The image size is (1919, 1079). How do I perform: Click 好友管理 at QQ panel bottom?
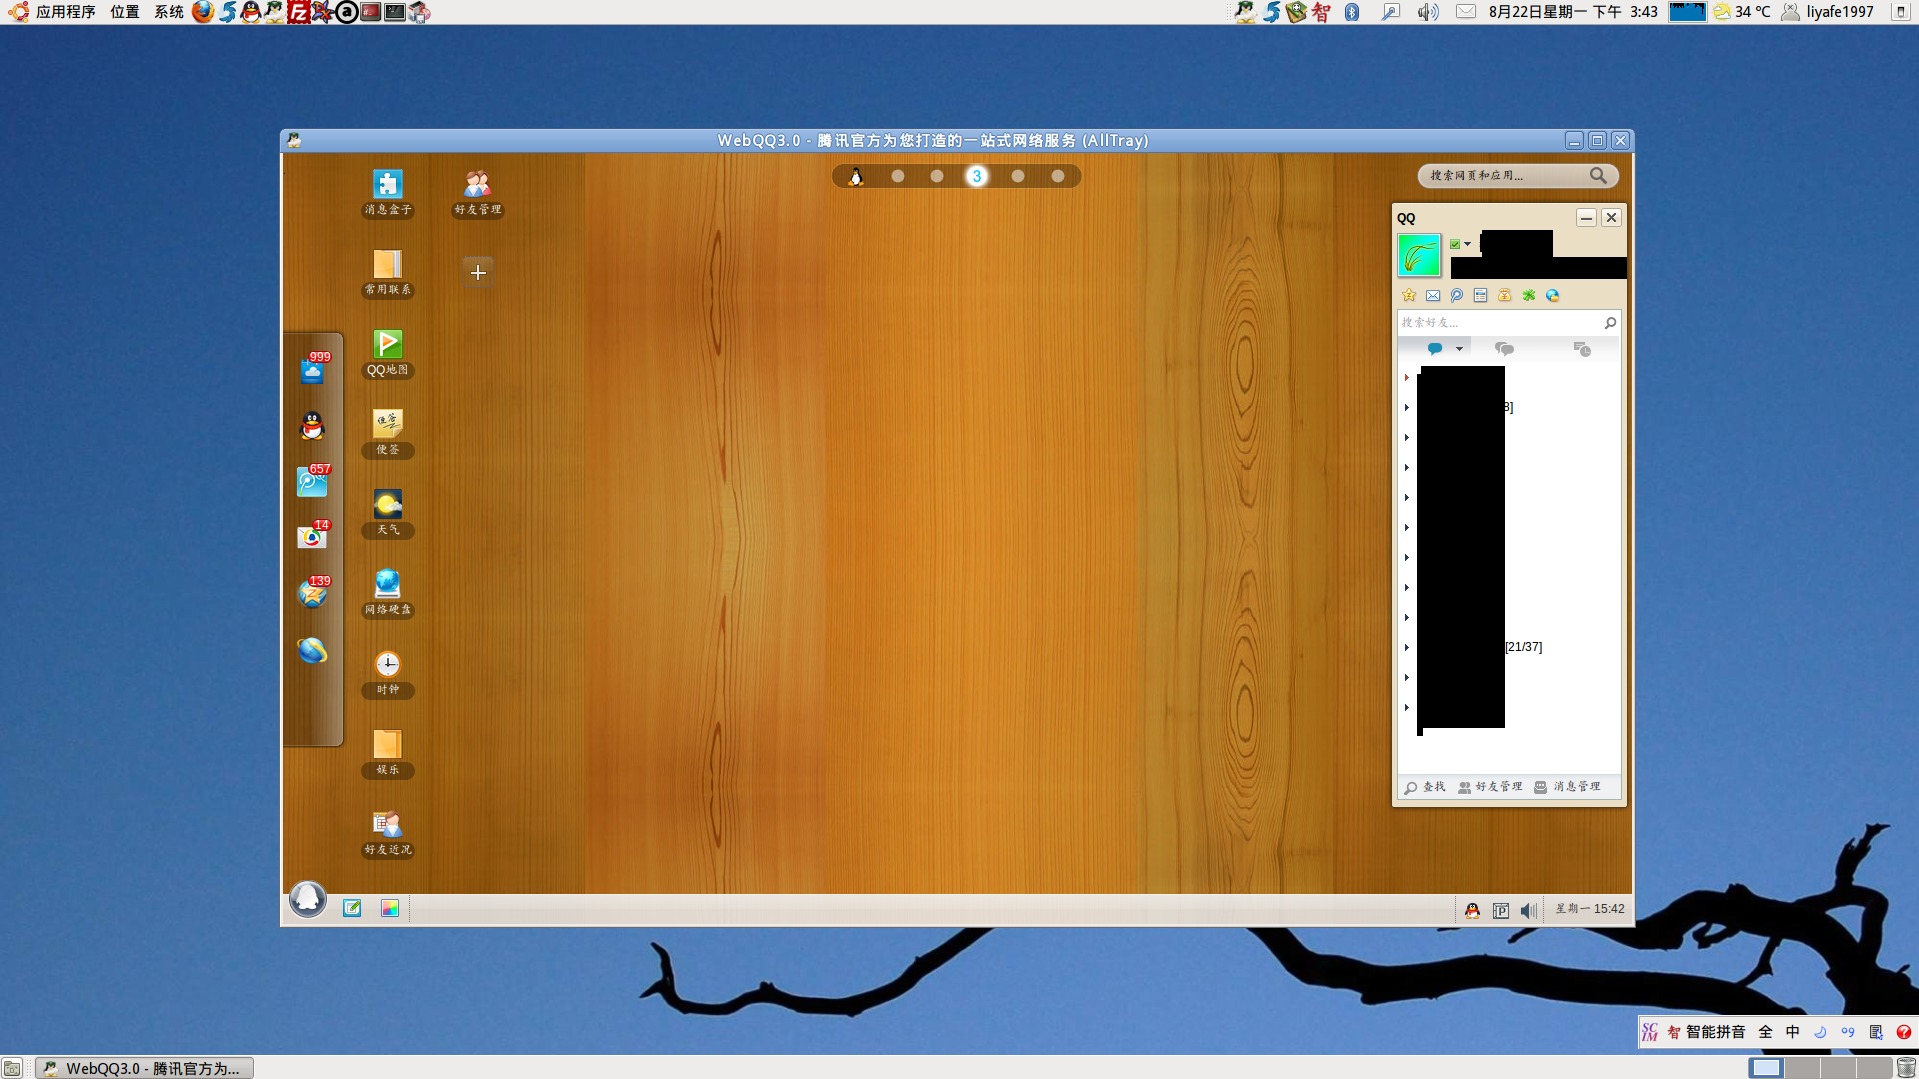click(1490, 787)
